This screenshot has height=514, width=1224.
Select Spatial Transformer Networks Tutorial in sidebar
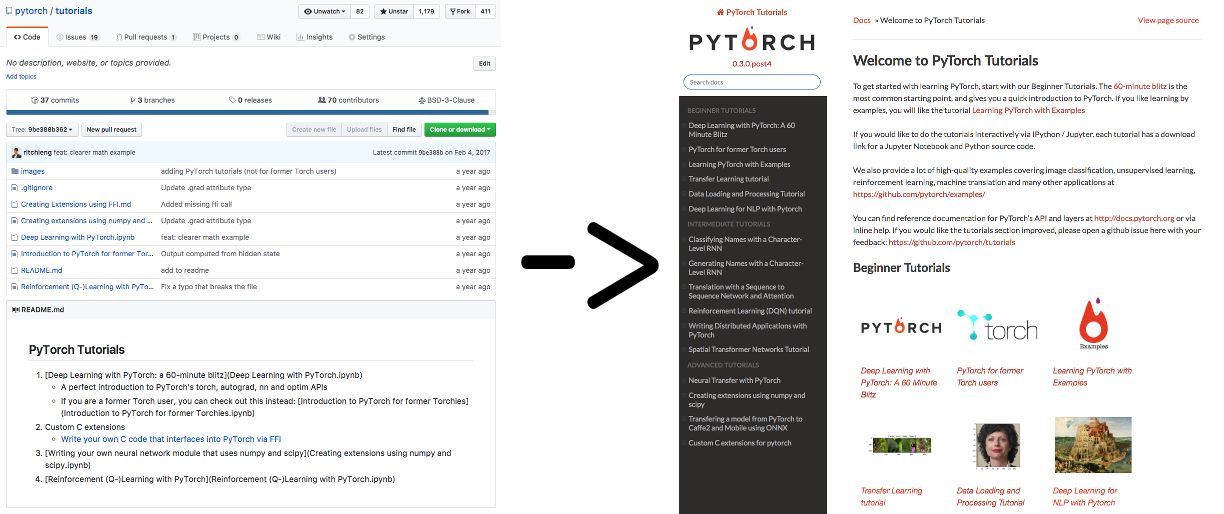click(x=749, y=349)
